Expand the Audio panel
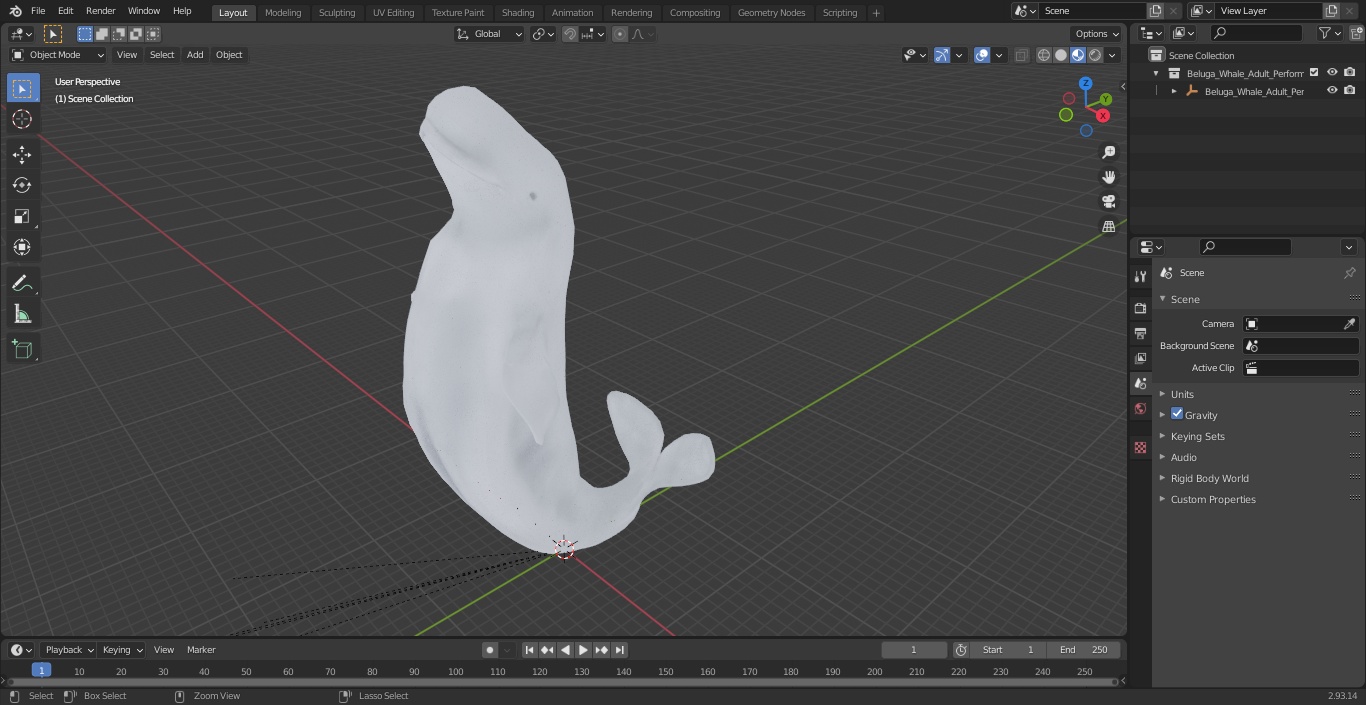 click(x=1183, y=457)
